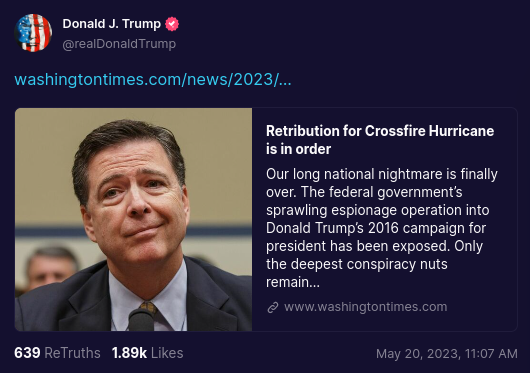Click the microphone in the article photo
Viewport: 530px width, 373px height.
tap(141, 320)
